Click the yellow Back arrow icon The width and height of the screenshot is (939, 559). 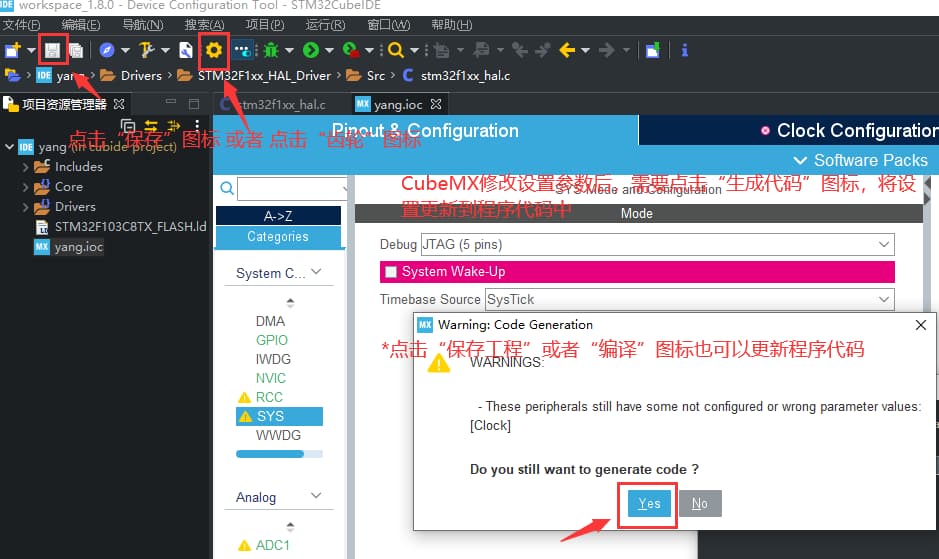567,49
